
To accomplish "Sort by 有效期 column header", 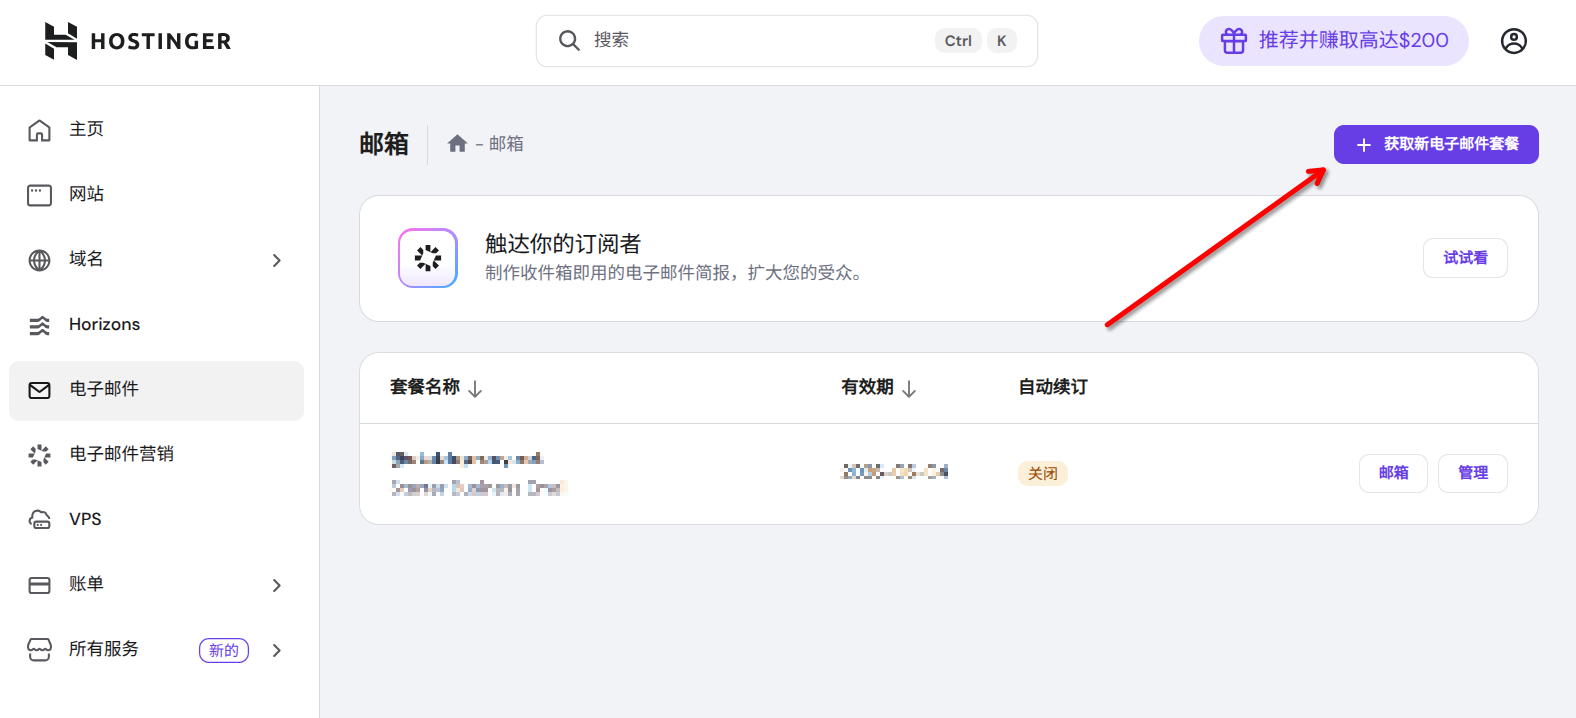I will tap(867, 387).
